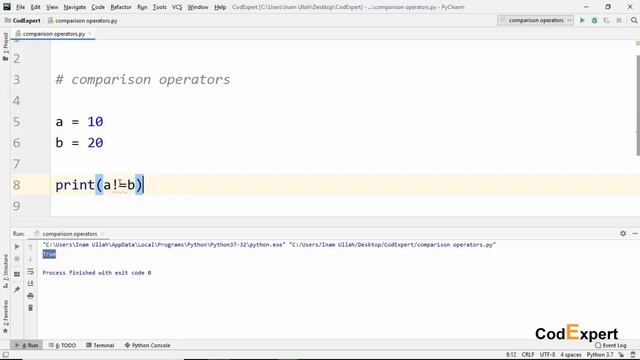
Task: Open the Structure tool window
Action: tap(5, 271)
